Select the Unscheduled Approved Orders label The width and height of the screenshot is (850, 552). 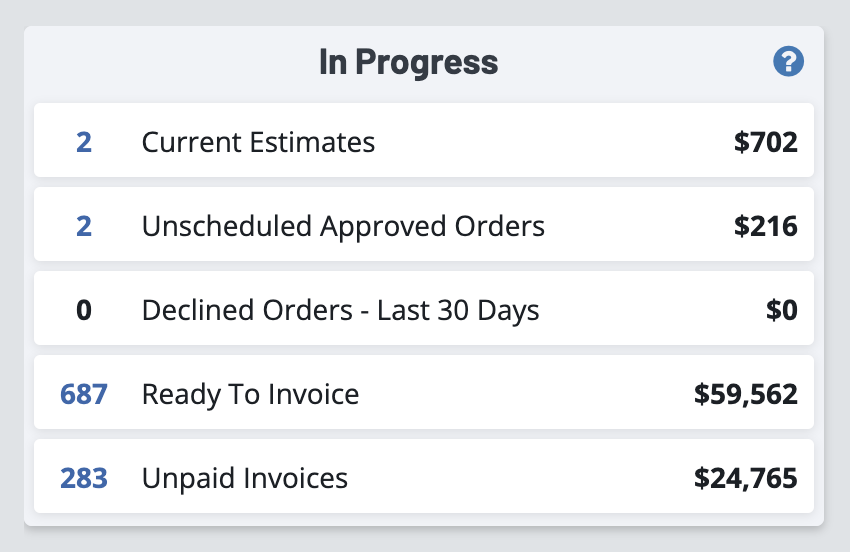(x=343, y=227)
